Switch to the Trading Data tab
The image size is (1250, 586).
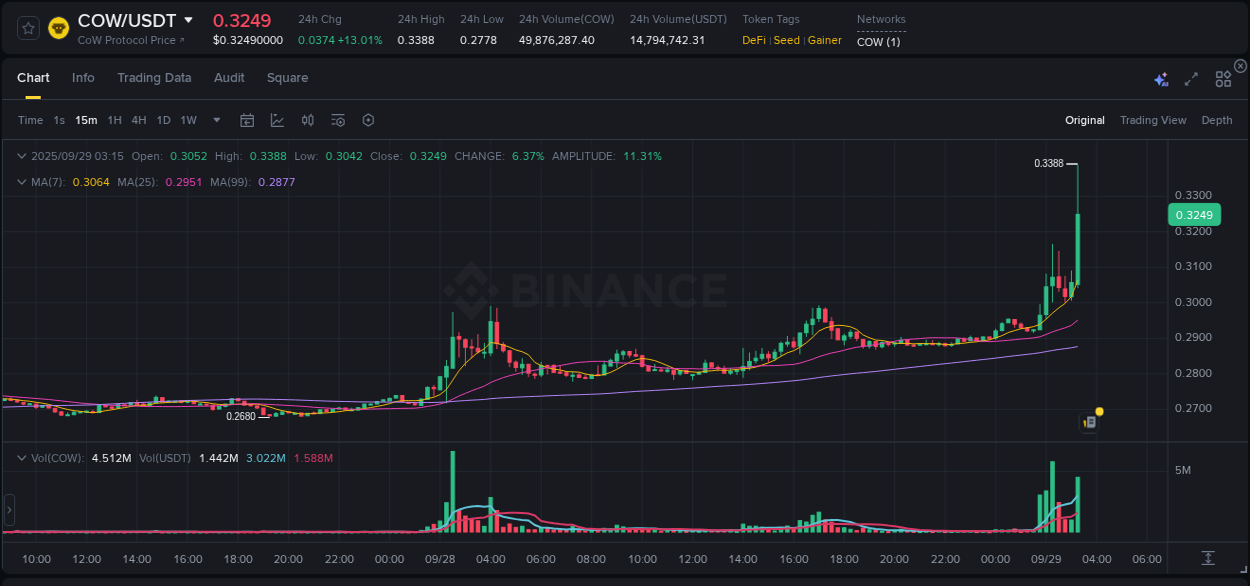[154, 77]
